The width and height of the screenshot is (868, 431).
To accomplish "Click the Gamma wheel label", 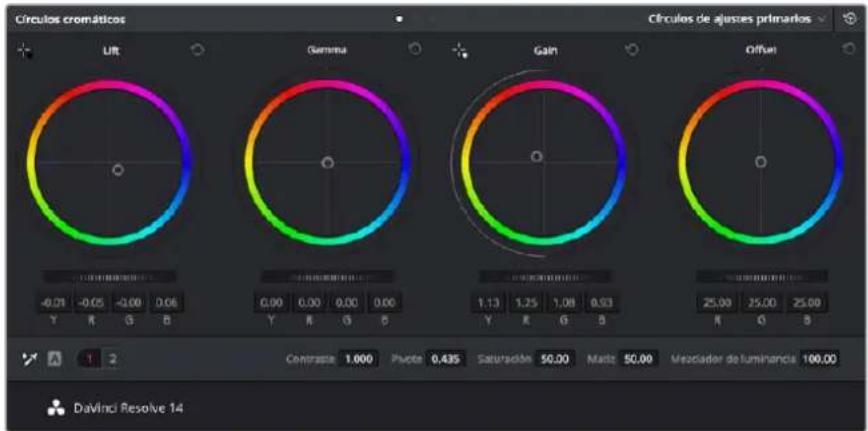I will pyautogui.click(x=328, y=50).
